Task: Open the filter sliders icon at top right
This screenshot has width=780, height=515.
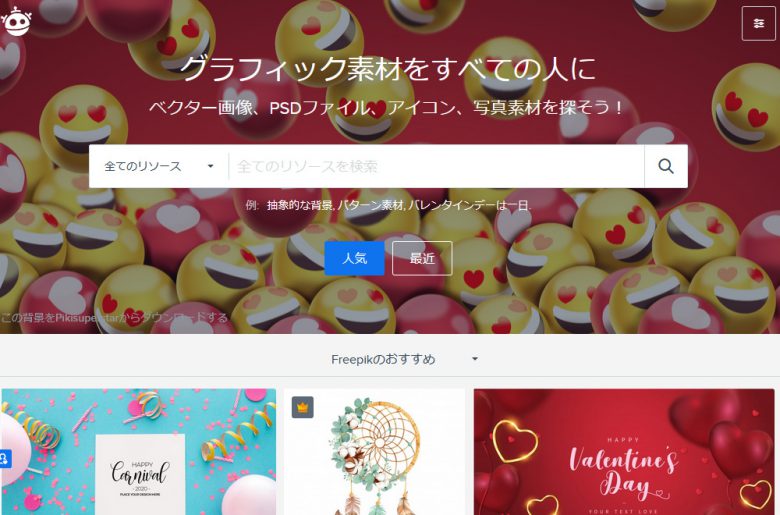Action: [758, 23]
